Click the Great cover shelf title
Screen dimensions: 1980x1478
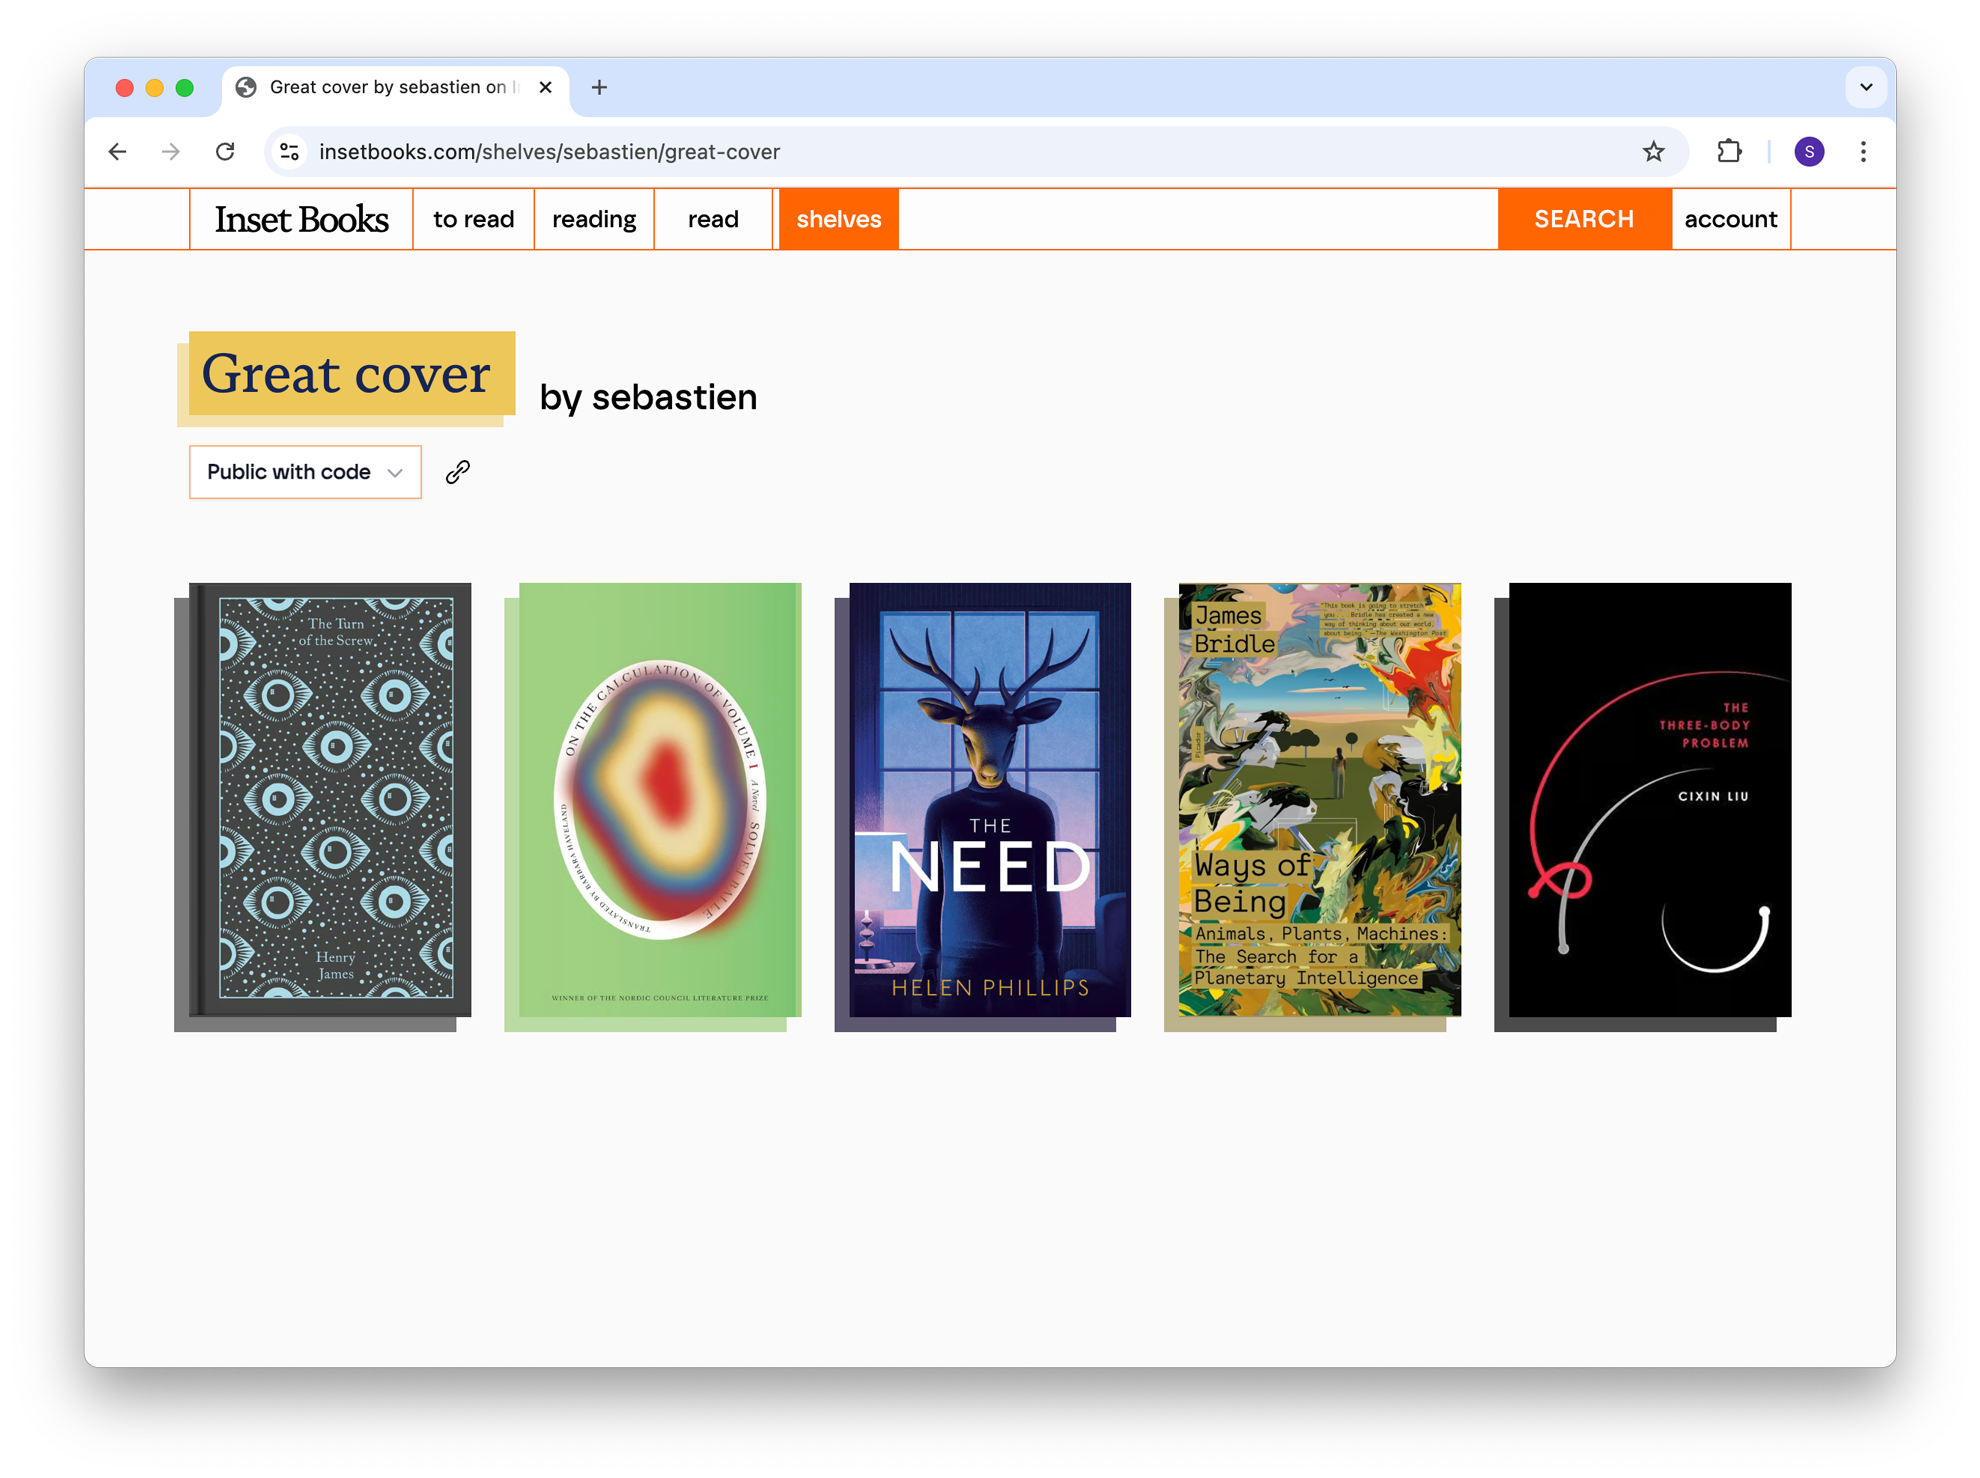[346, 374]
